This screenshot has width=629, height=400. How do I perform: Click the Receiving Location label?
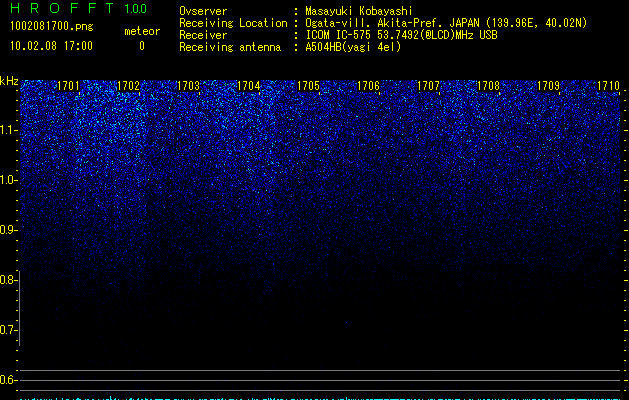pyautogui.click(x=233, y=23)
